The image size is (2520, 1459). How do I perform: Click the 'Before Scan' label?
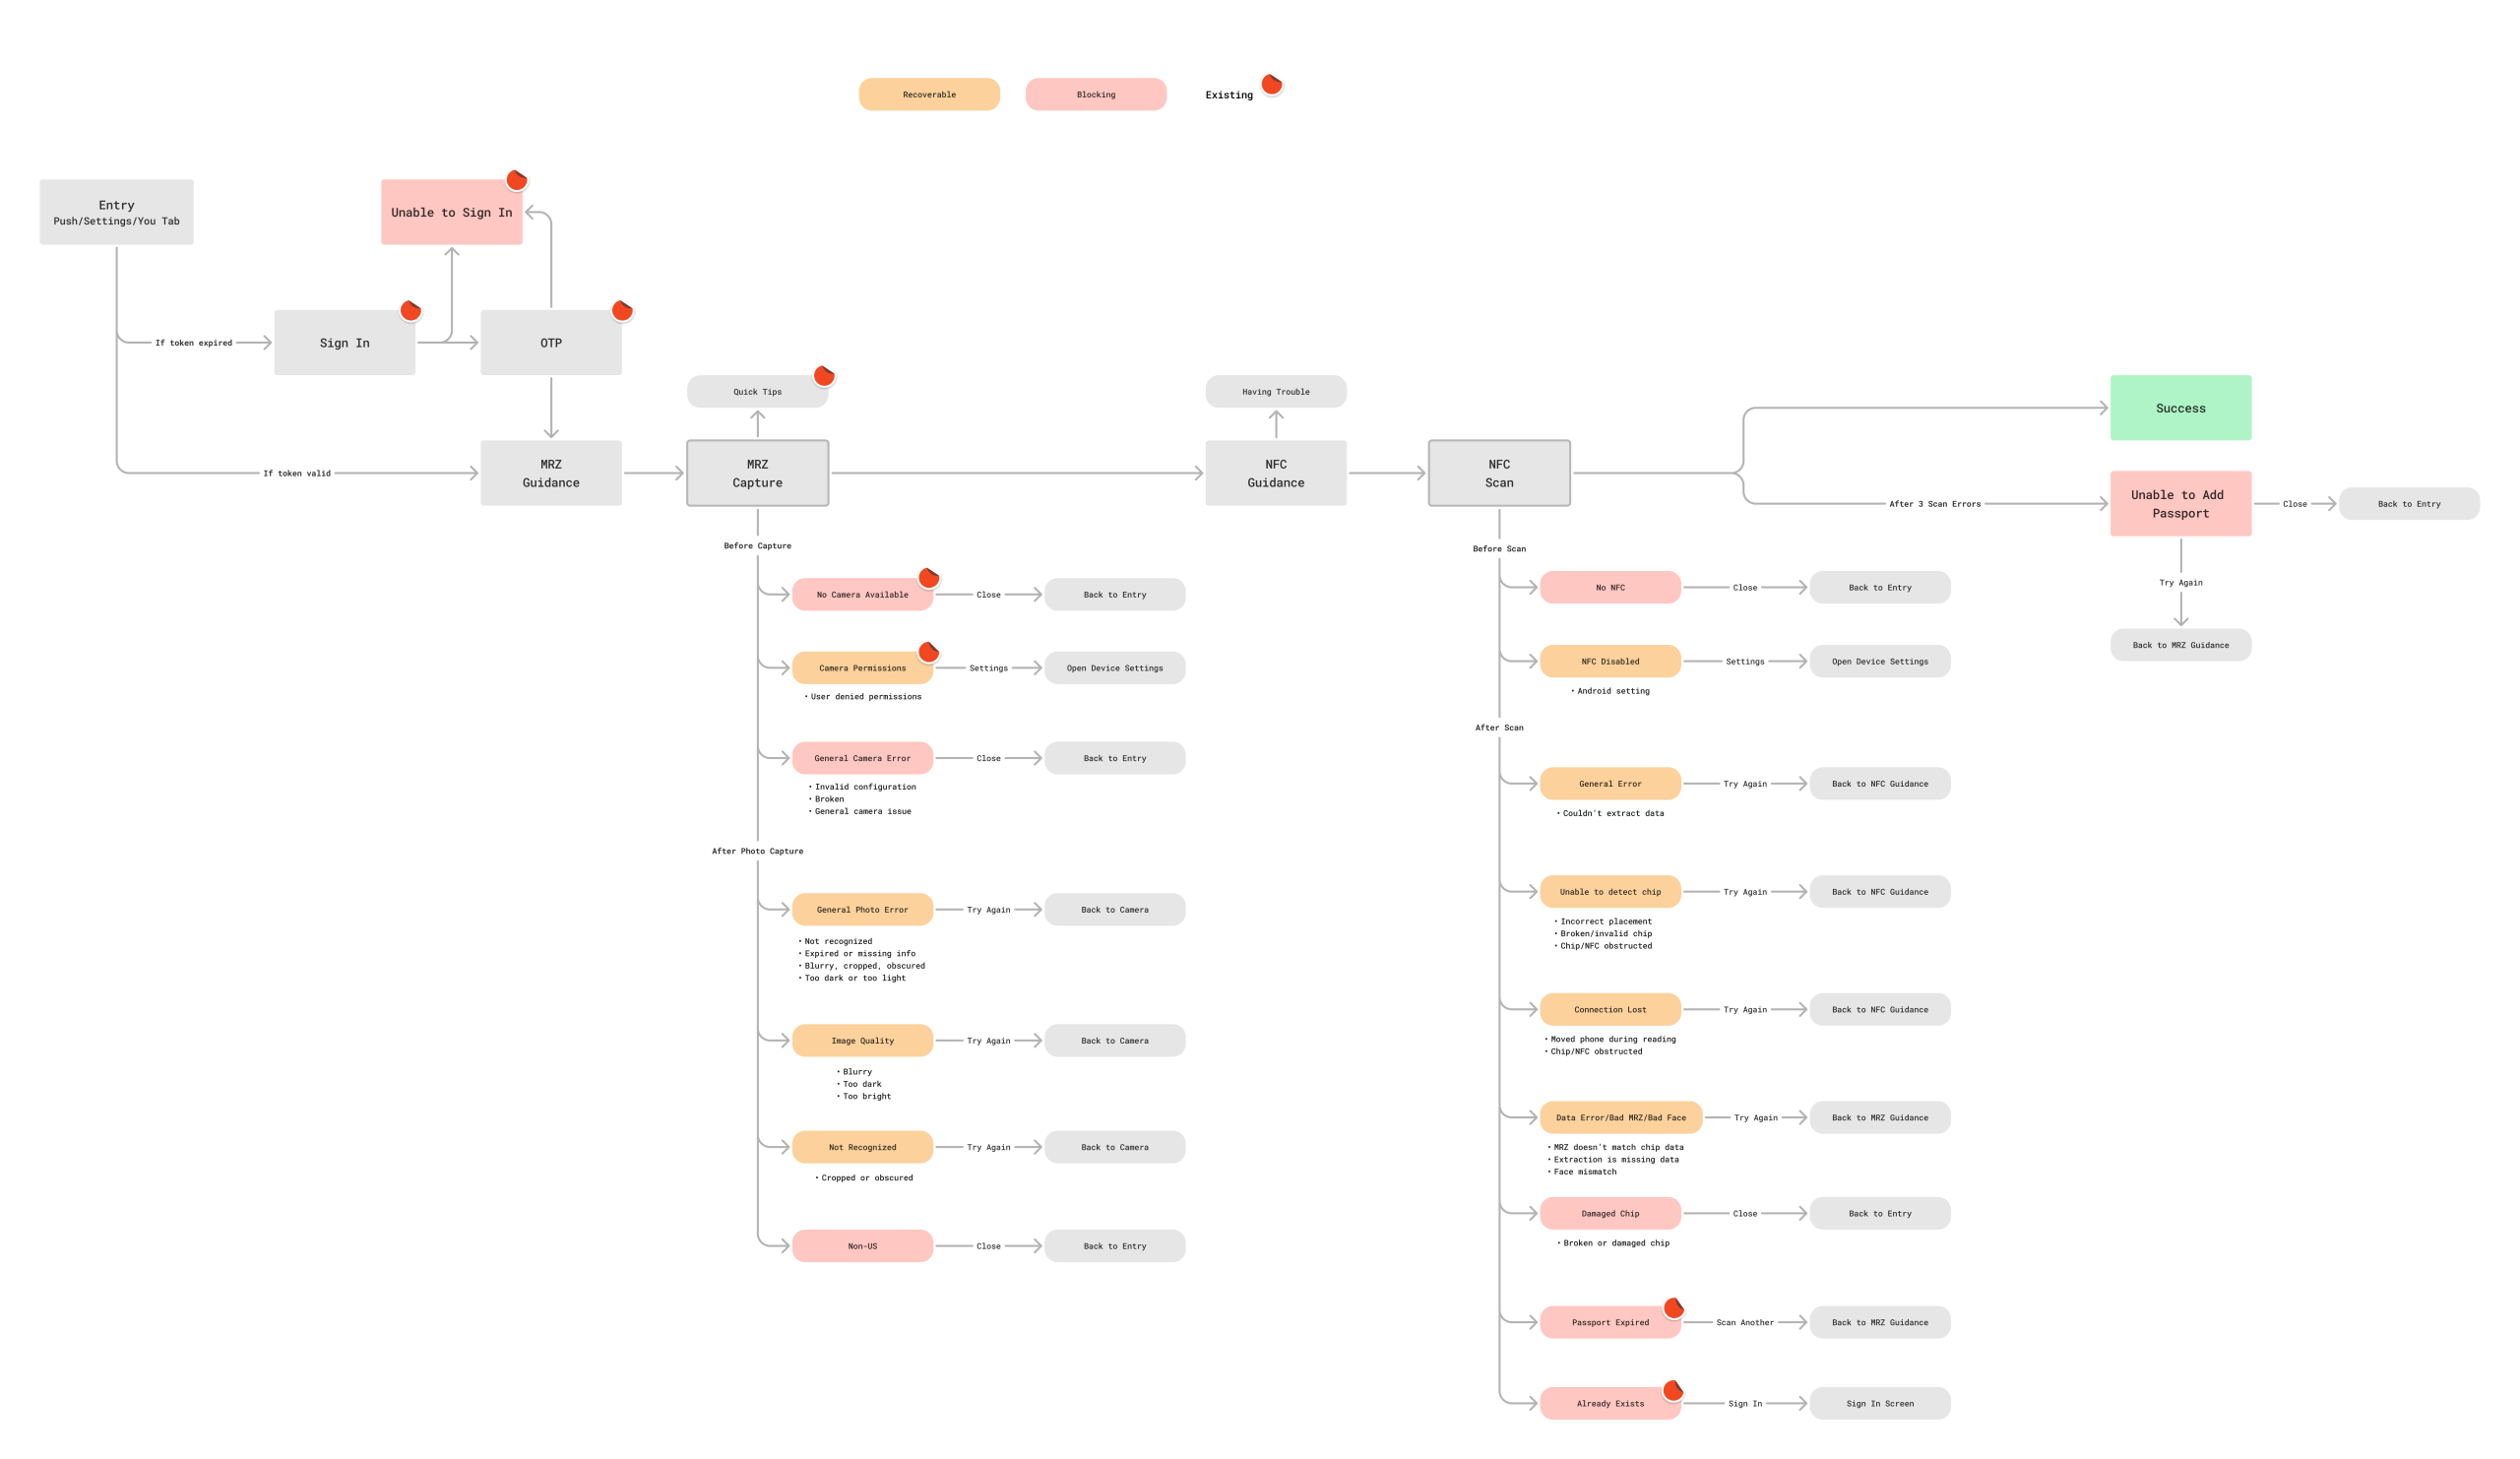[1499, 548]
